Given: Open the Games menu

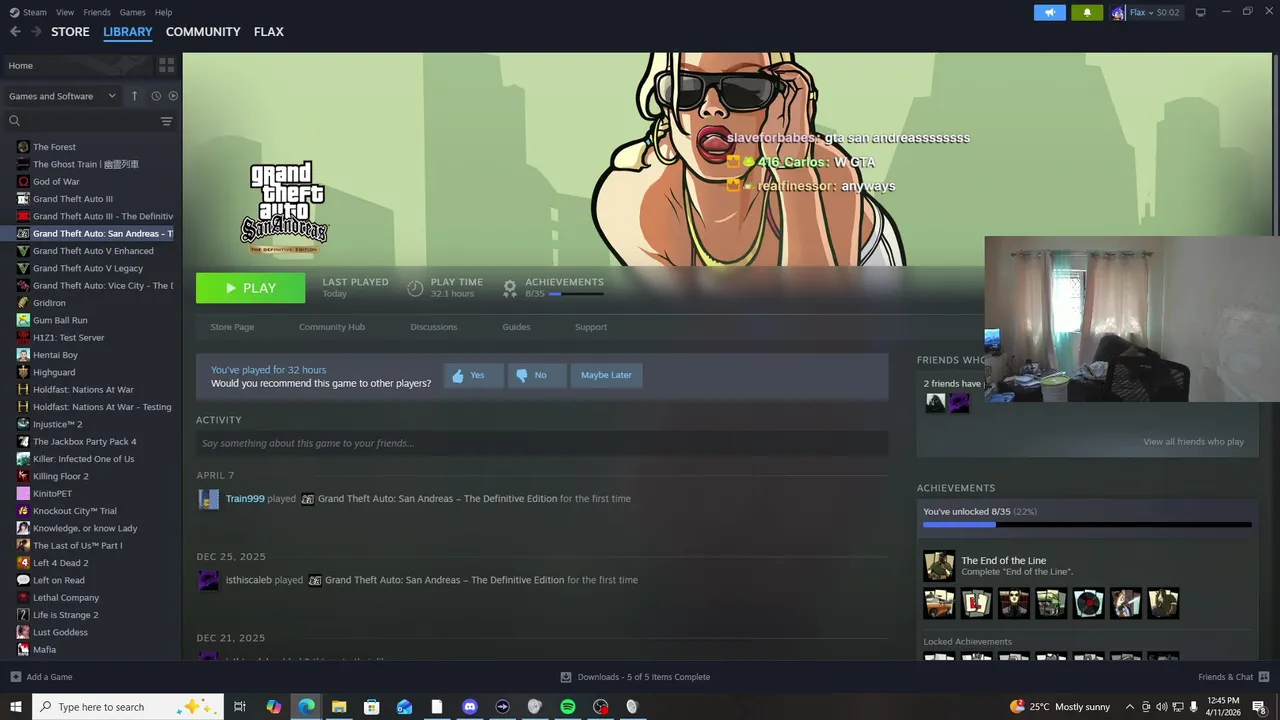Looking at the screenshot, I should click(132, 12).
